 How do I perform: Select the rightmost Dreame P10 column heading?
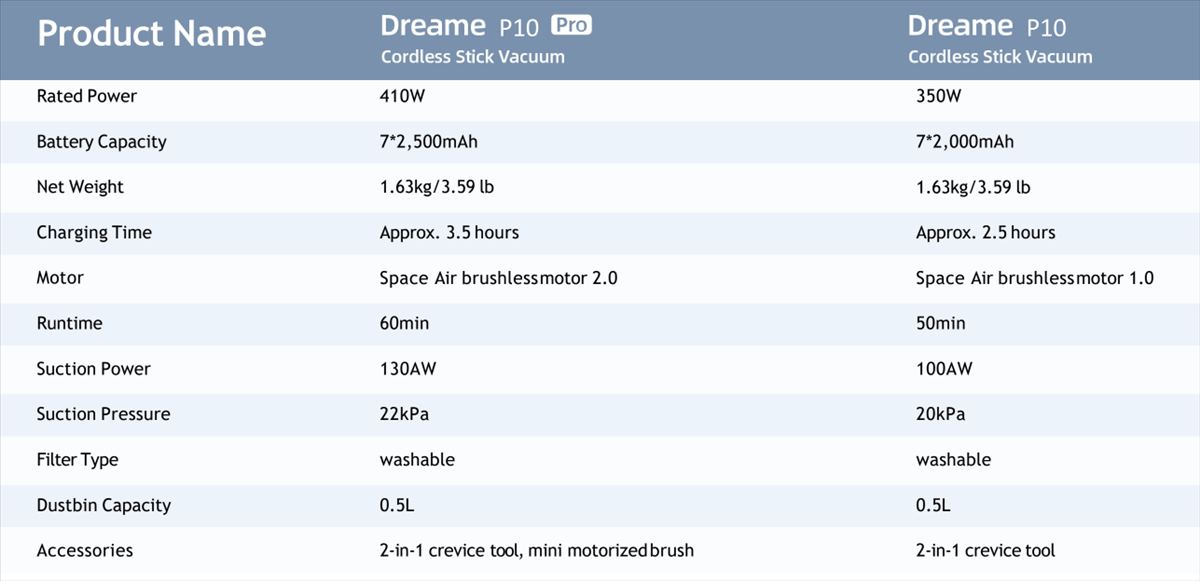point(986,26)
